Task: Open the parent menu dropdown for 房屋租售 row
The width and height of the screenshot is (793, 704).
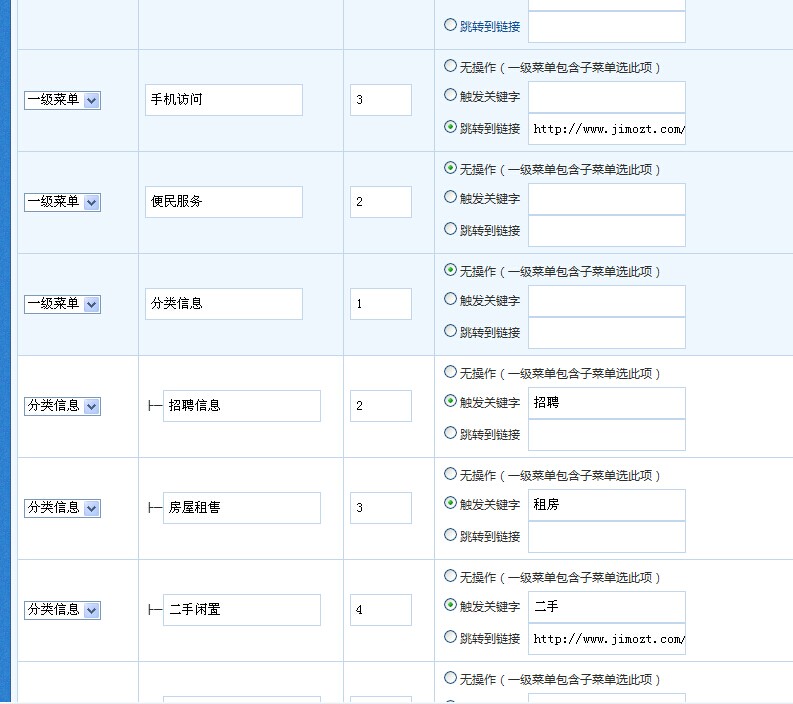Action: 62,508
